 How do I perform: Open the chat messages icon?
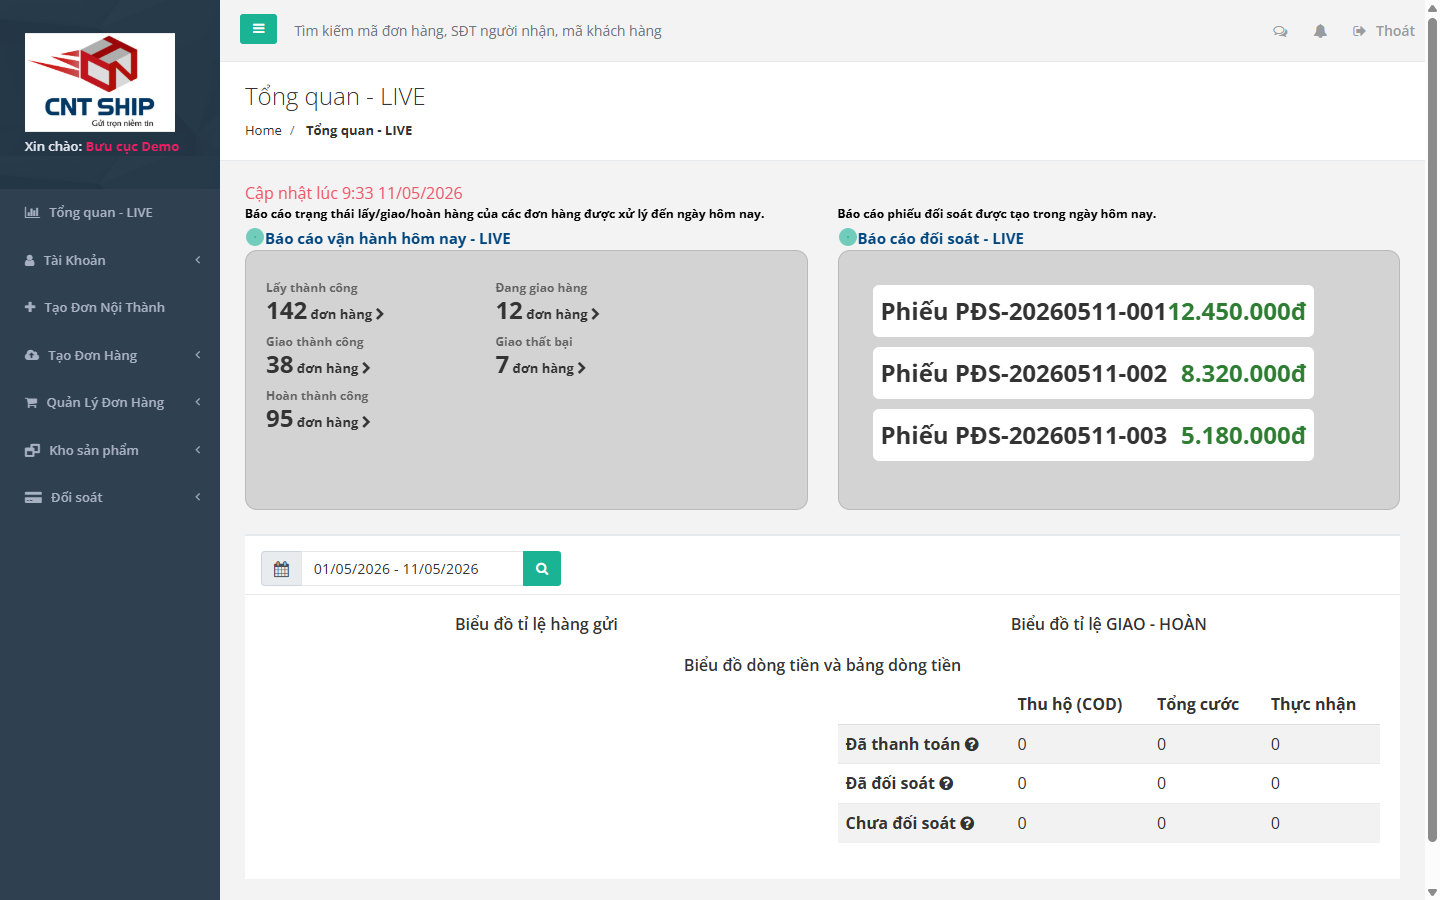[1280, 31]
